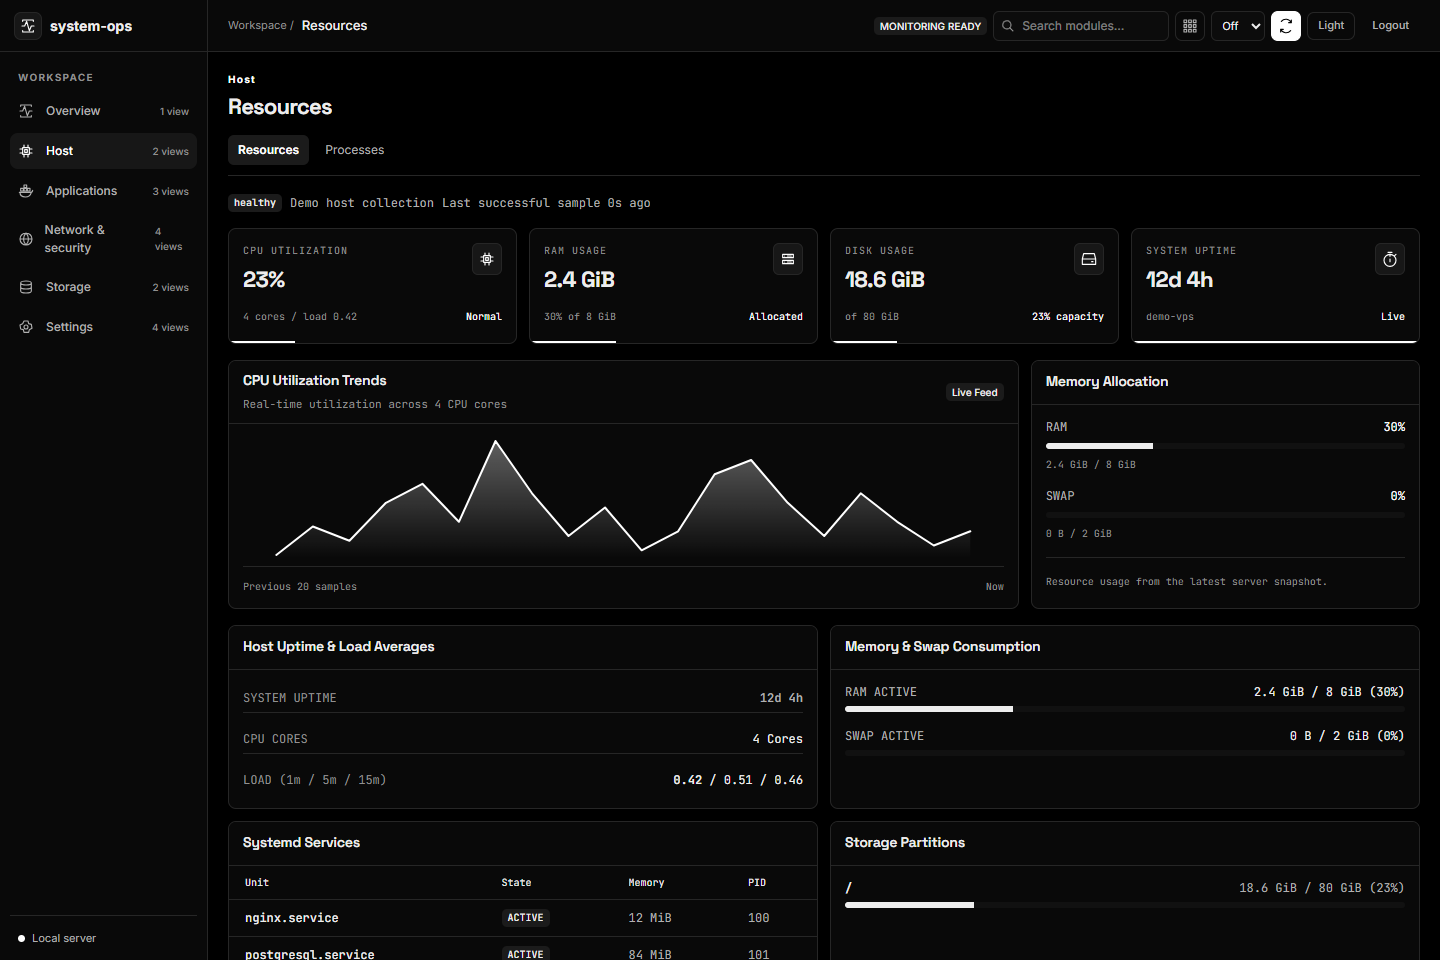Viewport: 1440px width, 960px height.
Task: Open Network & security in the sidebar
Action: [103, 239]
